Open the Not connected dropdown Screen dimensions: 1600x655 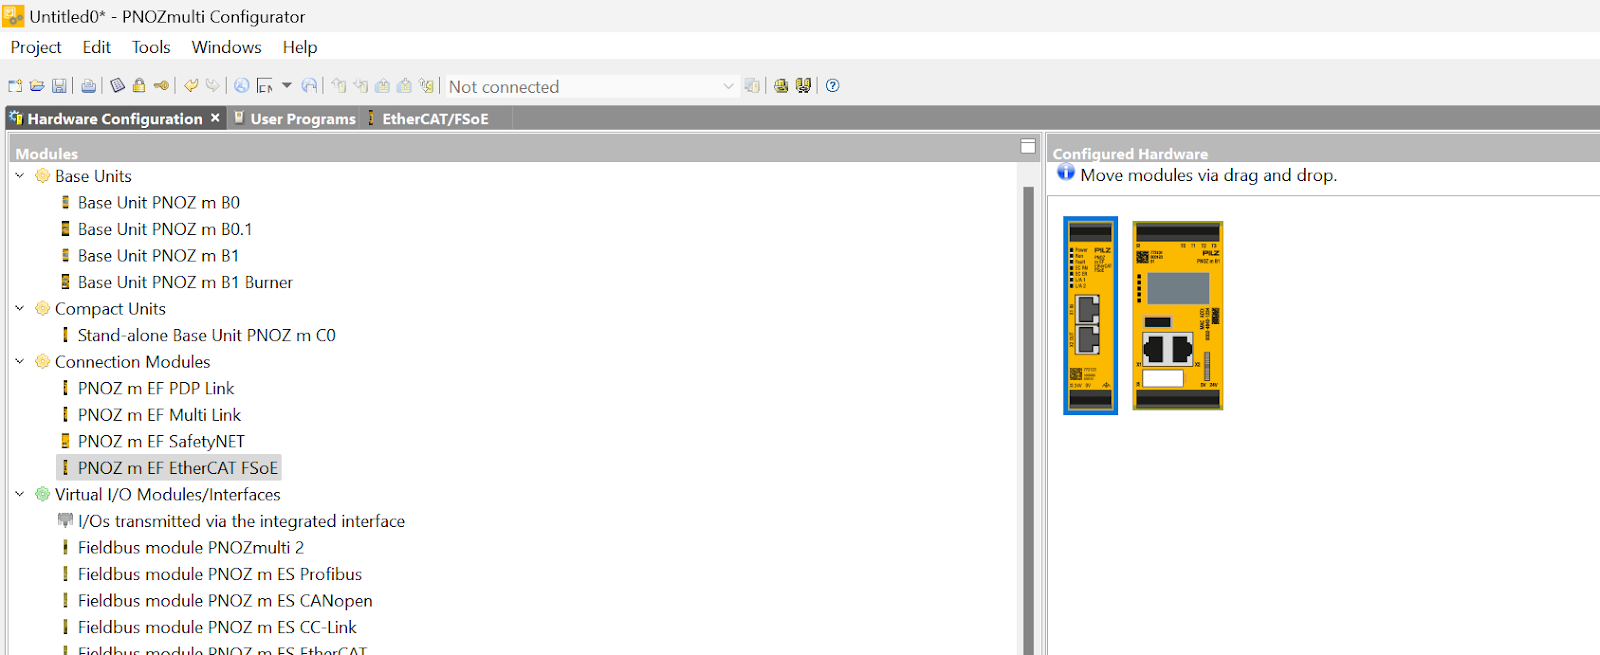click(591, 87)
